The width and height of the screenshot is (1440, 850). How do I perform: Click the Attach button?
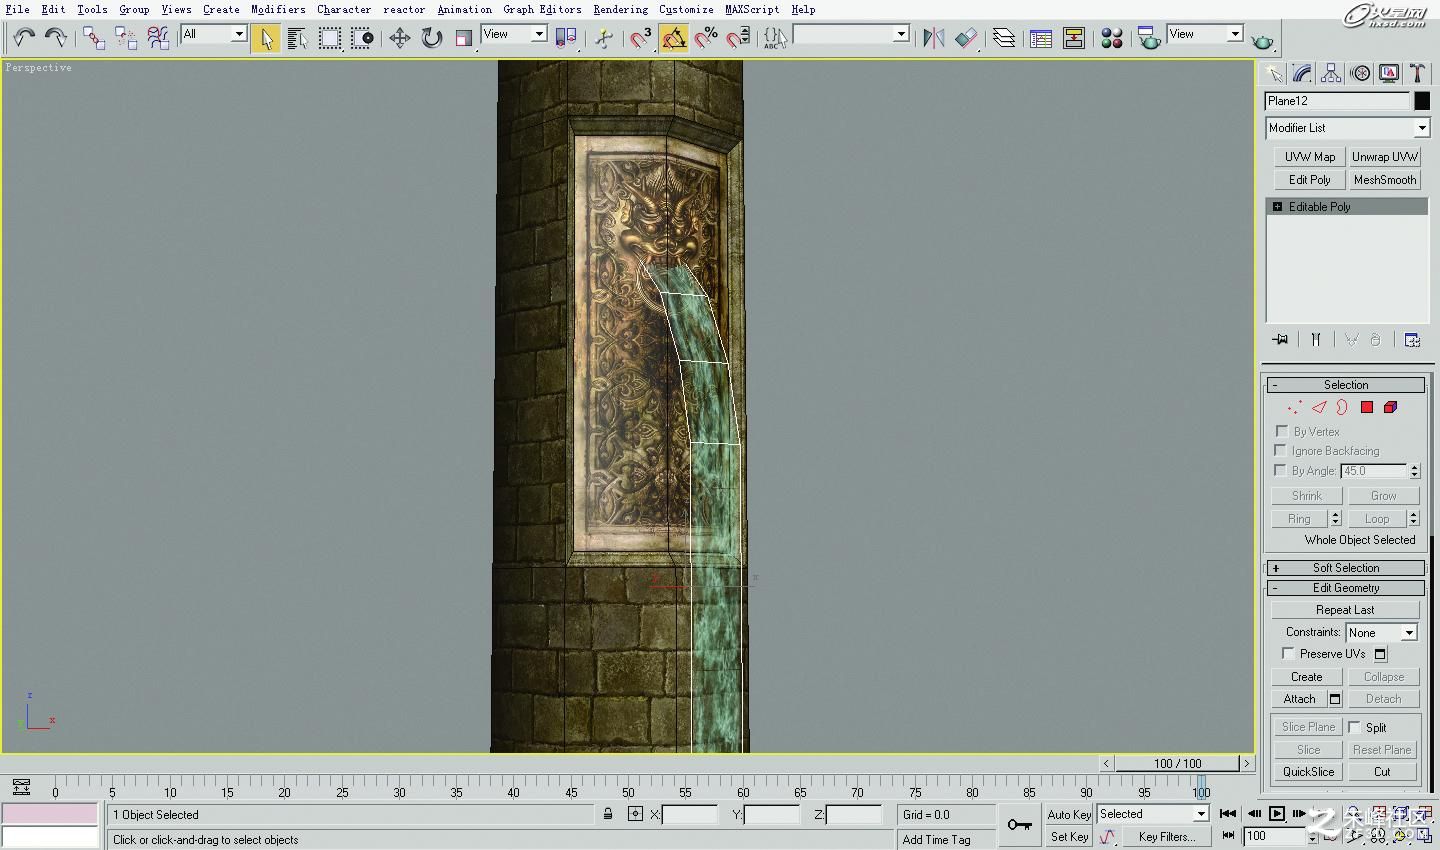tap(1299, 699)
